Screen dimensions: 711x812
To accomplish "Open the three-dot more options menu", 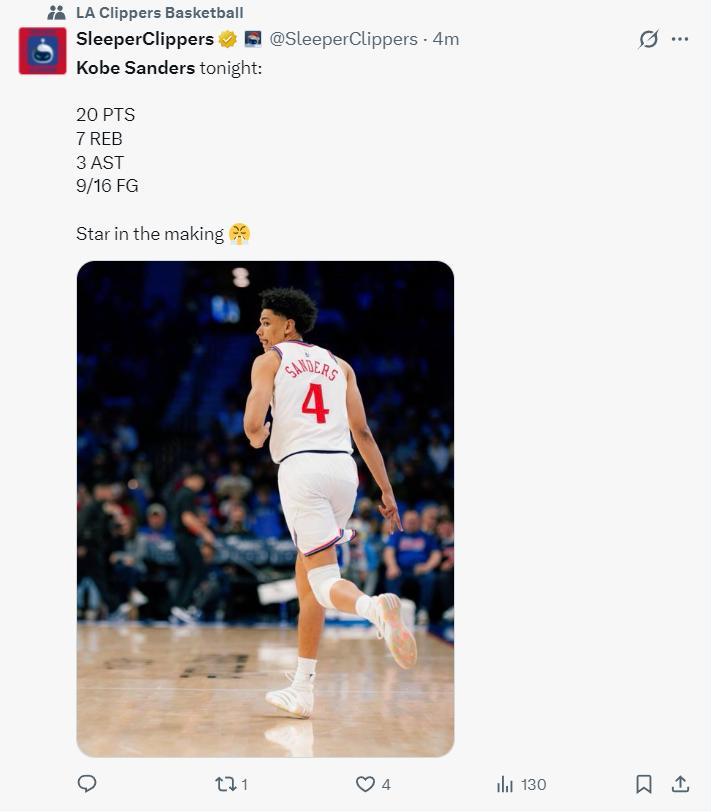I will 680,39.
